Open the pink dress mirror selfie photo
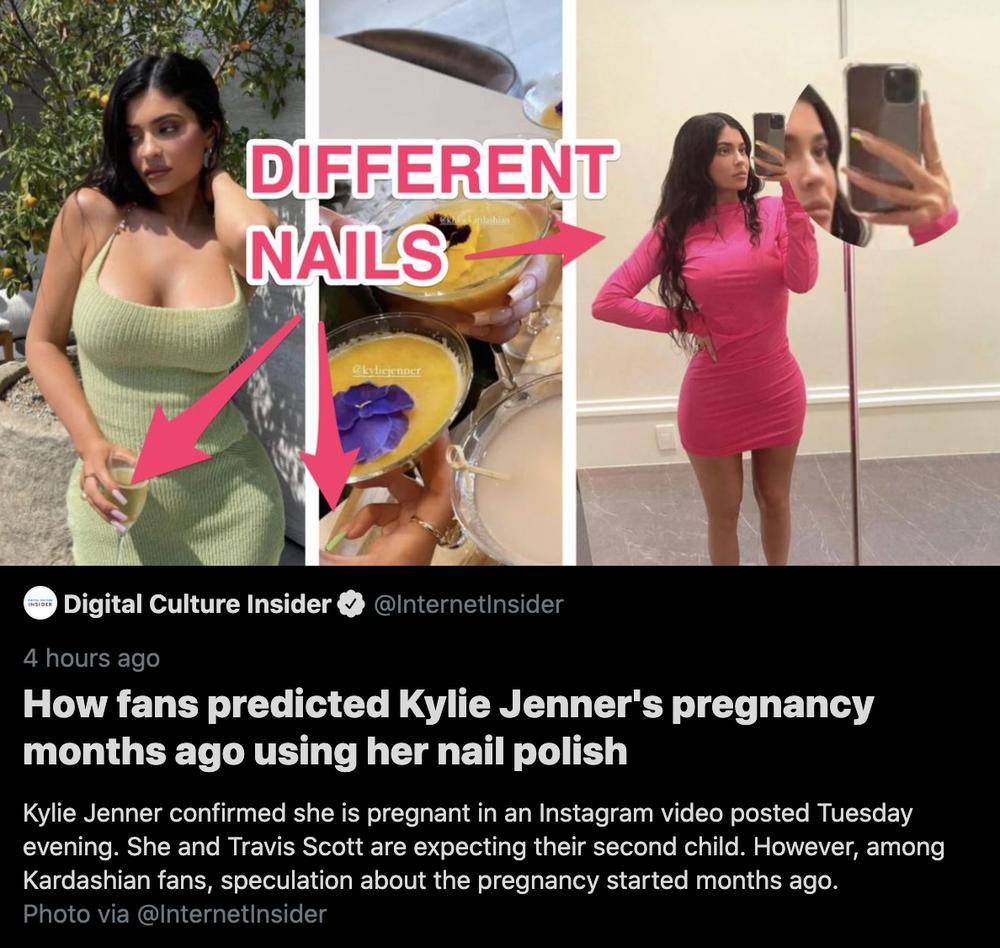1000x948 pixels. (x=788, y=282)
